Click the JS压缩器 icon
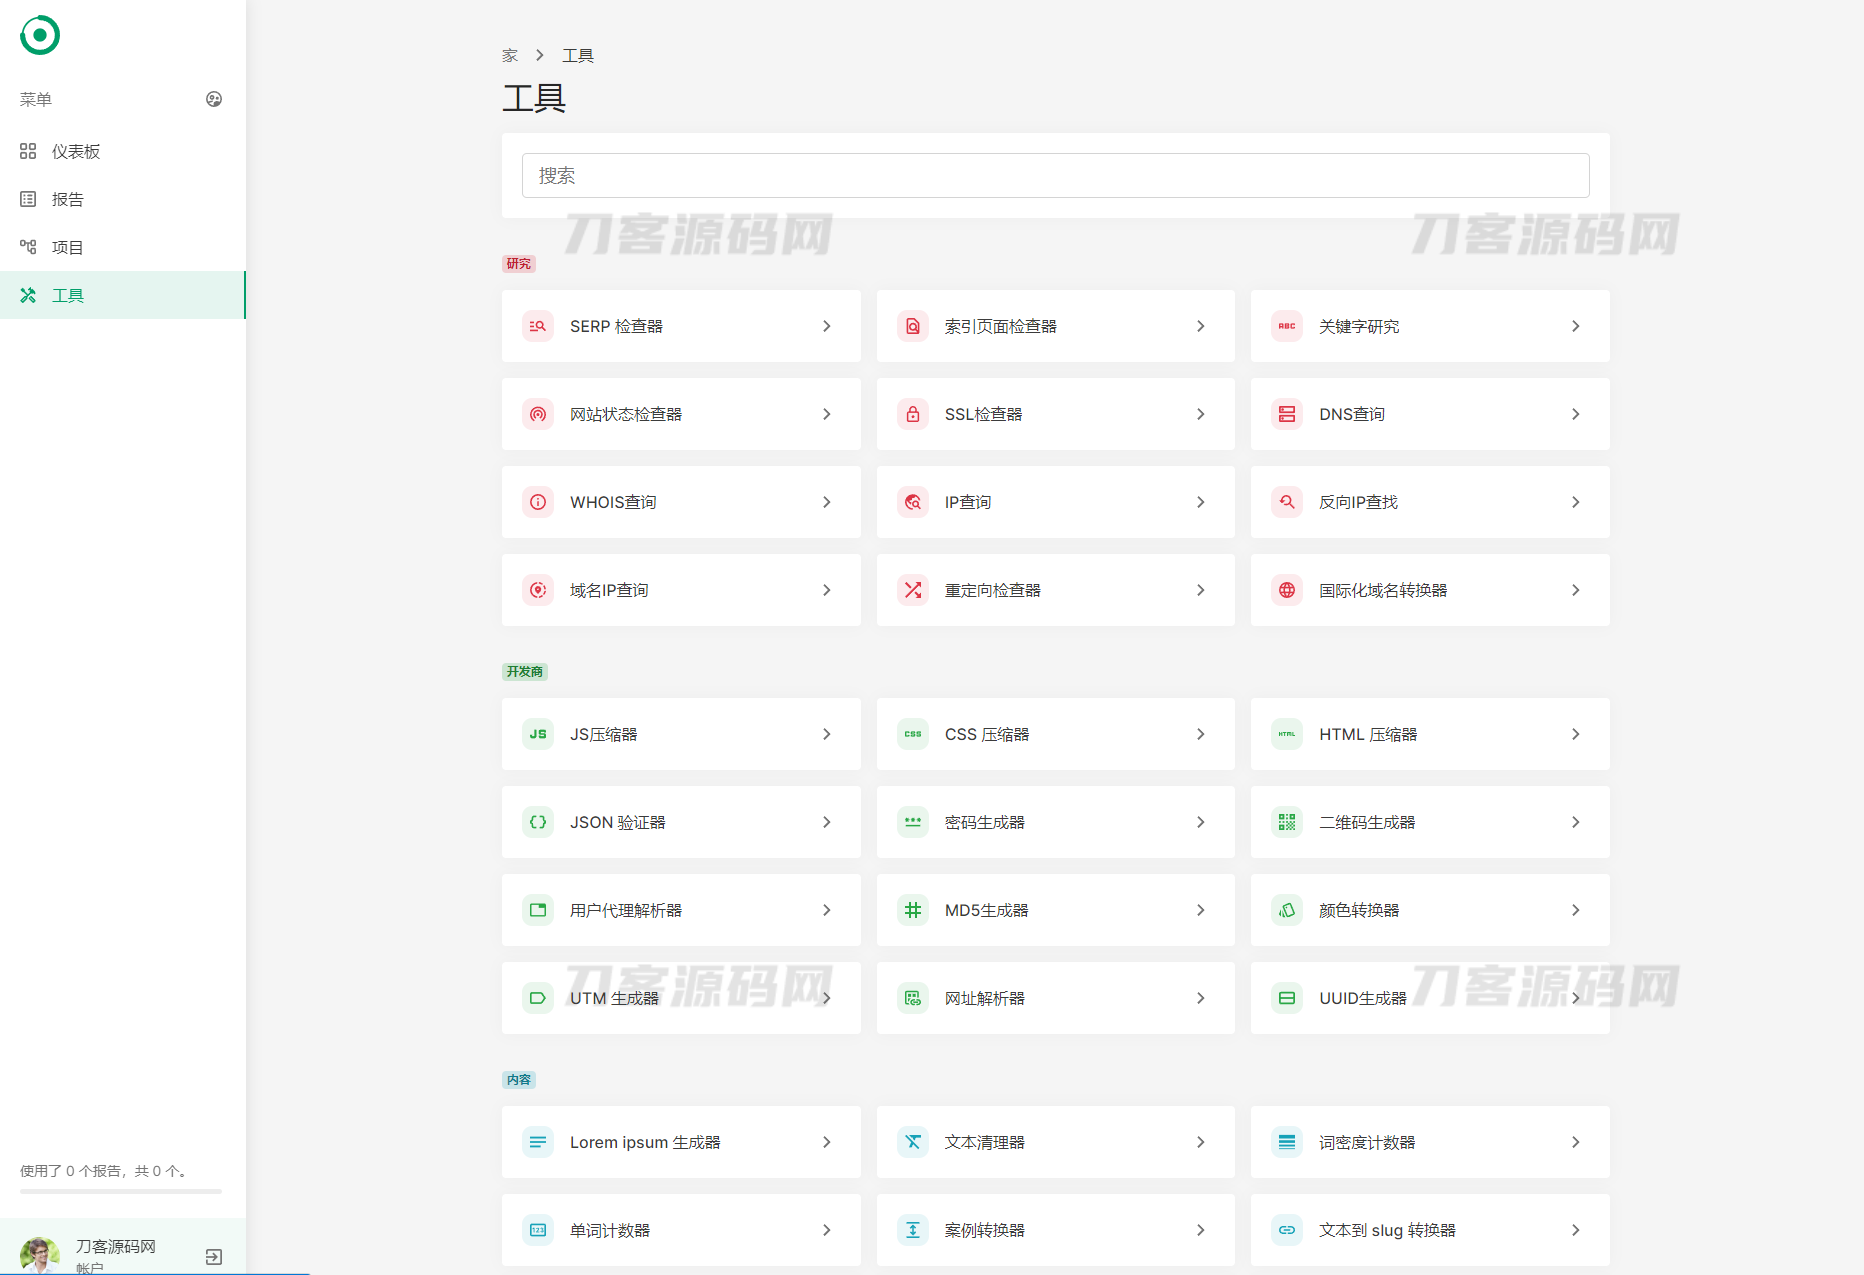 [x=538, y=734]
